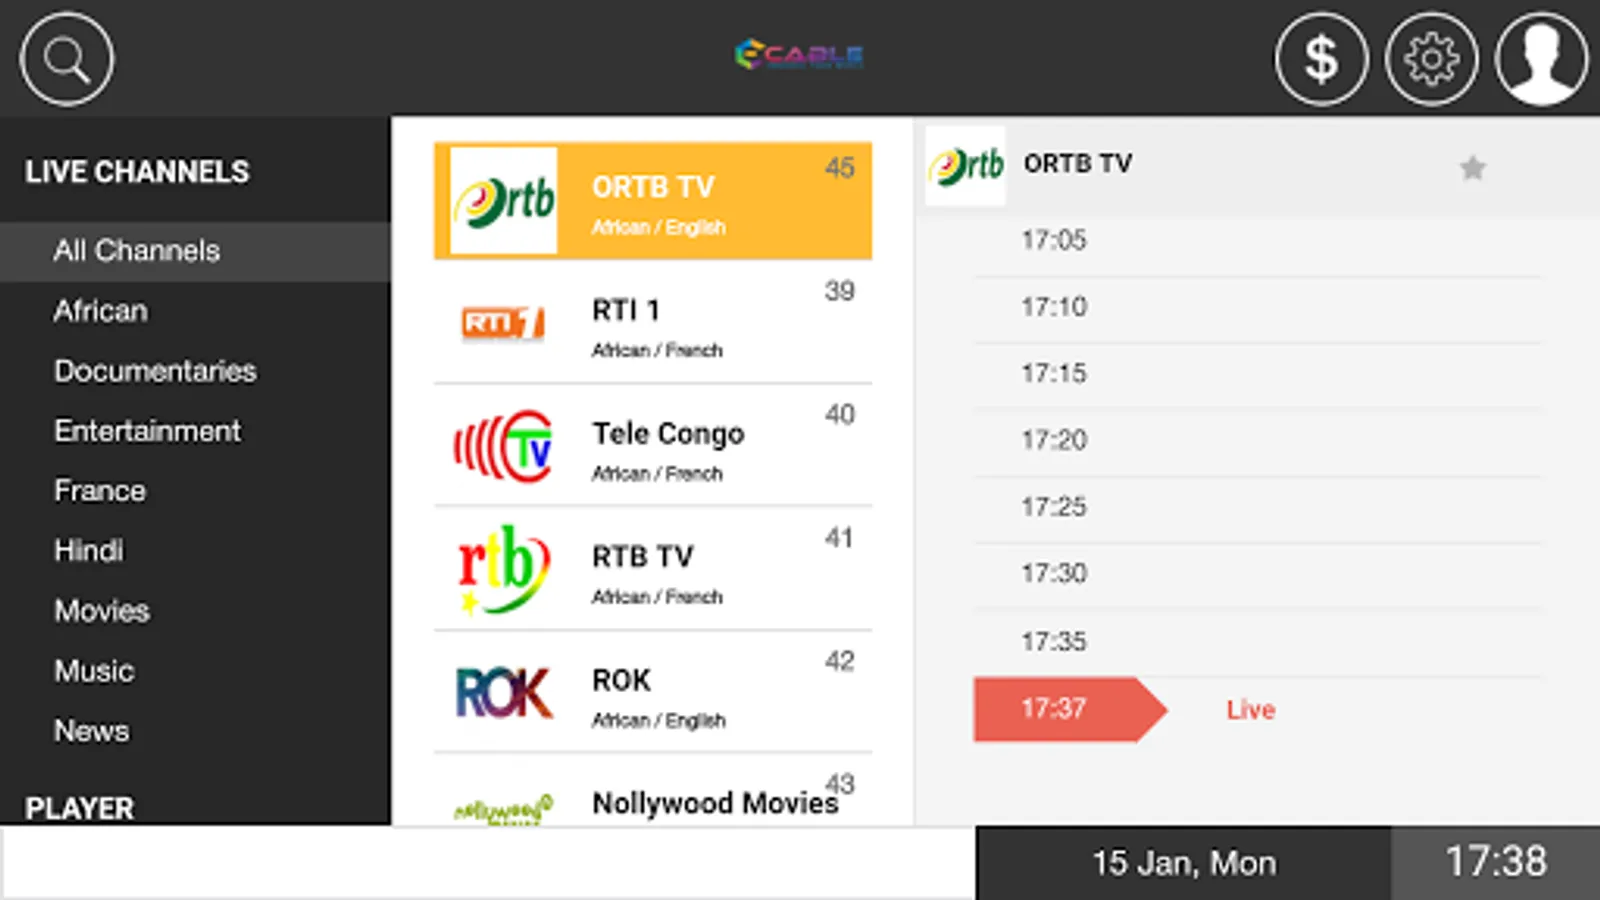
Task: Open the settings gear icon
Action: tap(1431, 59)
